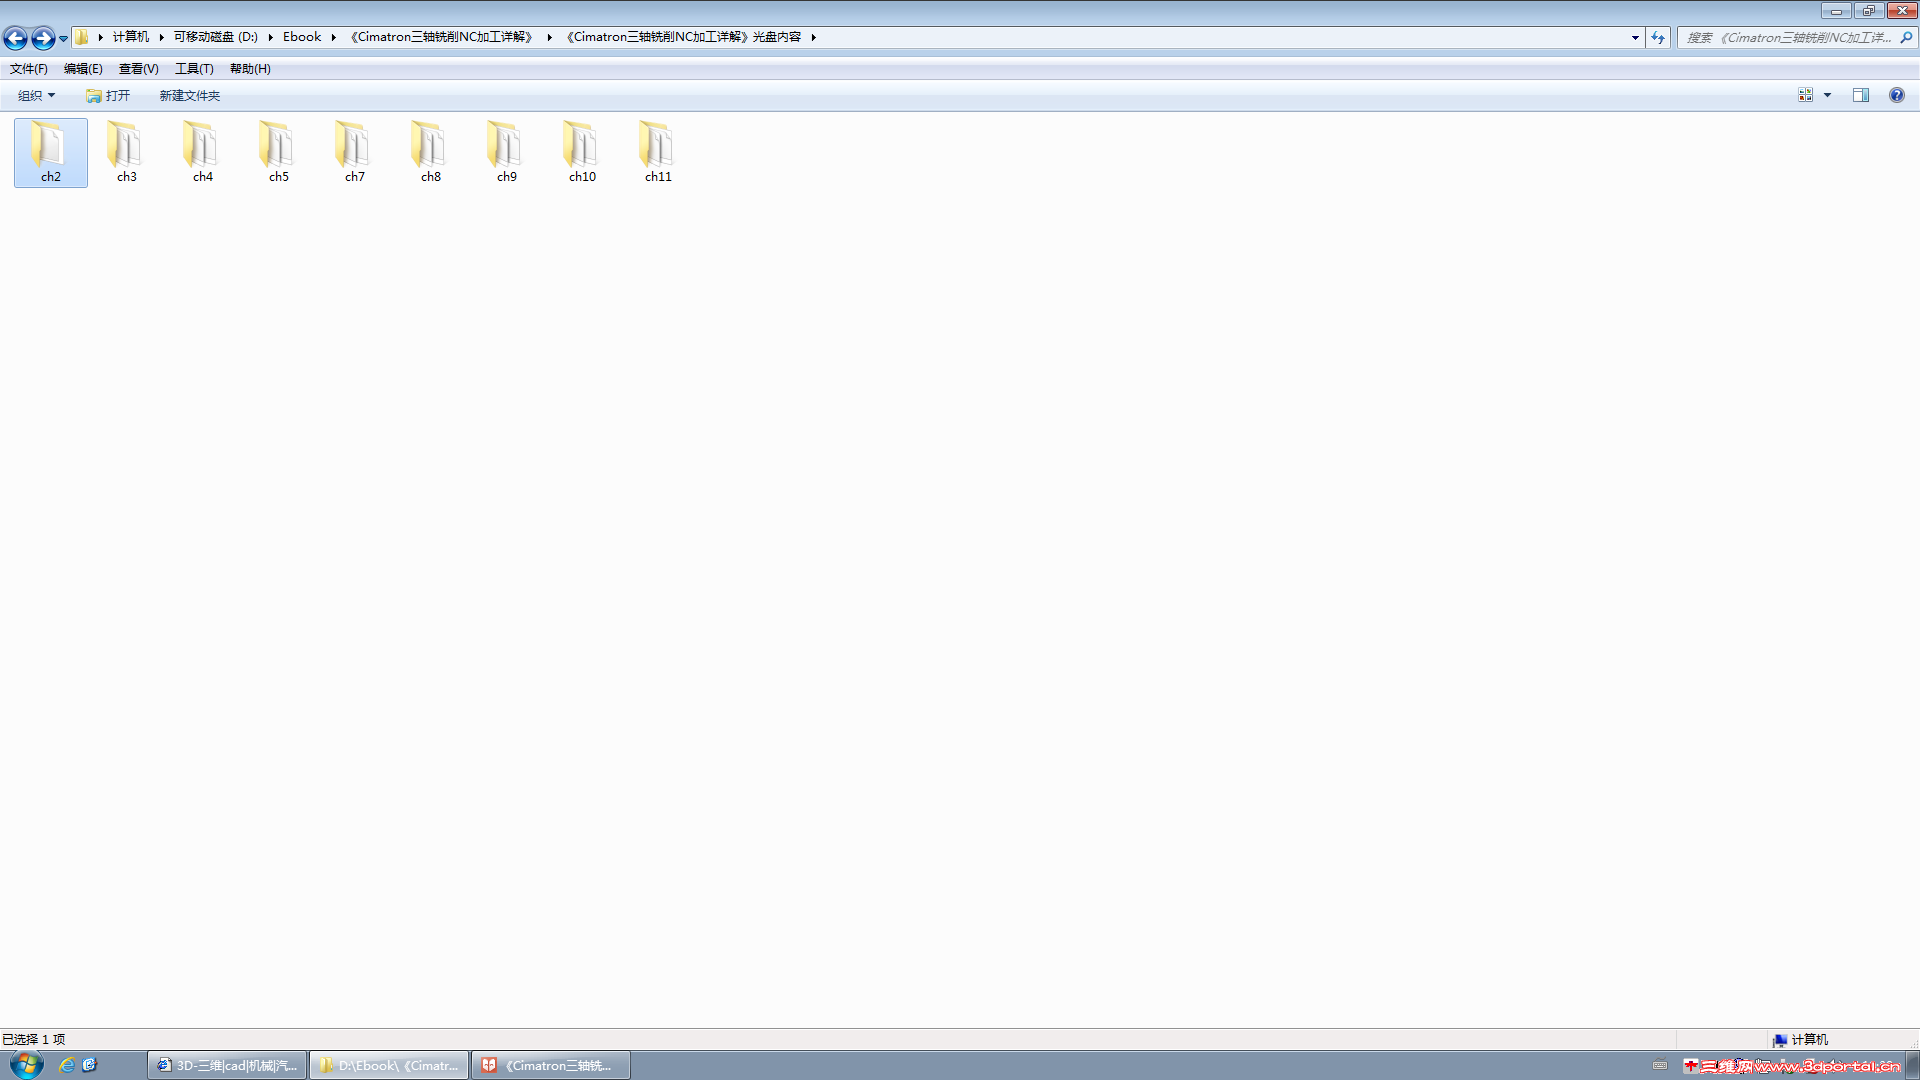Change the view with the views icon
Viewport: 1920px width, 1080px height.
pyautogui.click(x=1805, y=96)
